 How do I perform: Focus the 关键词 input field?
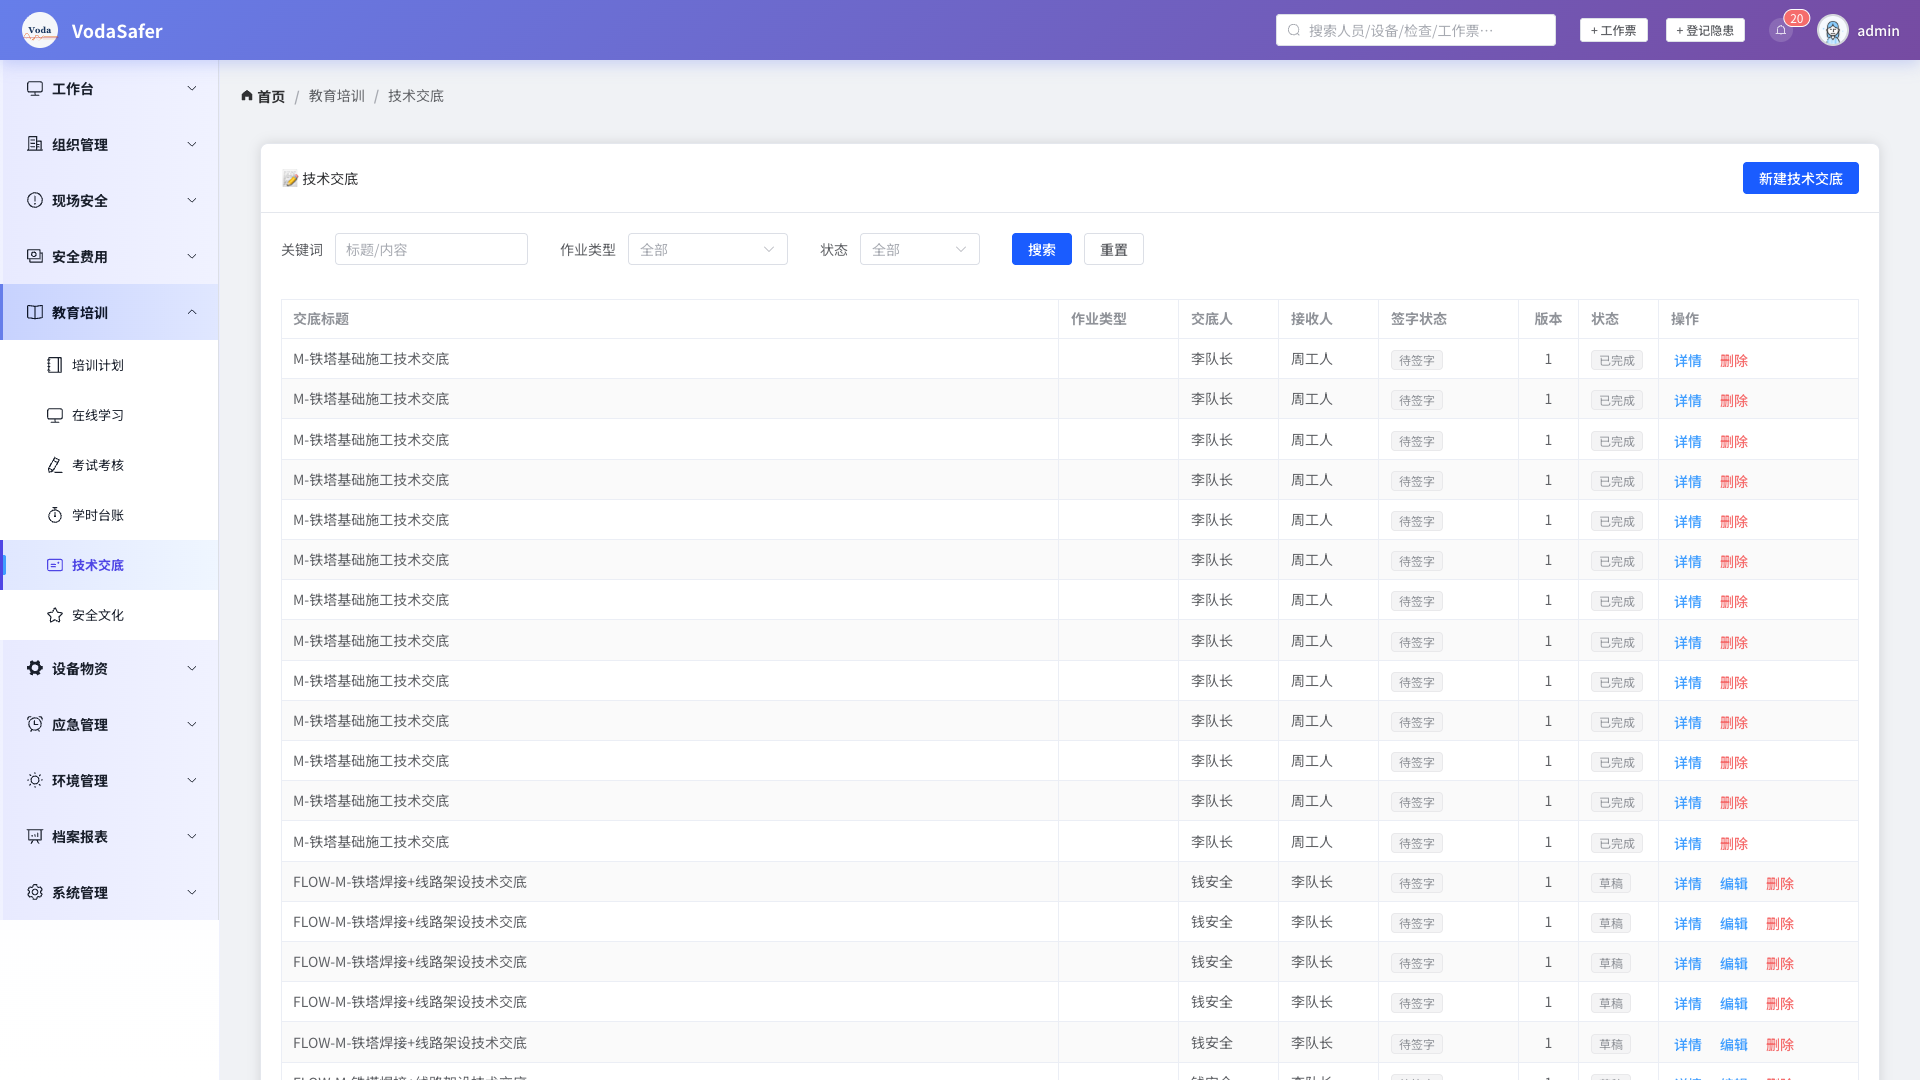point(431,249)
